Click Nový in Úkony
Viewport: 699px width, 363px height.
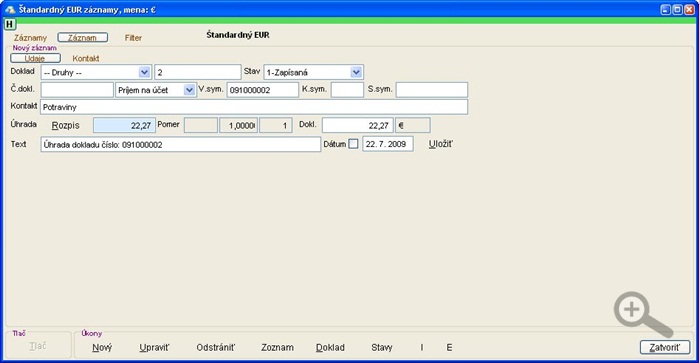tap(102, 347)
